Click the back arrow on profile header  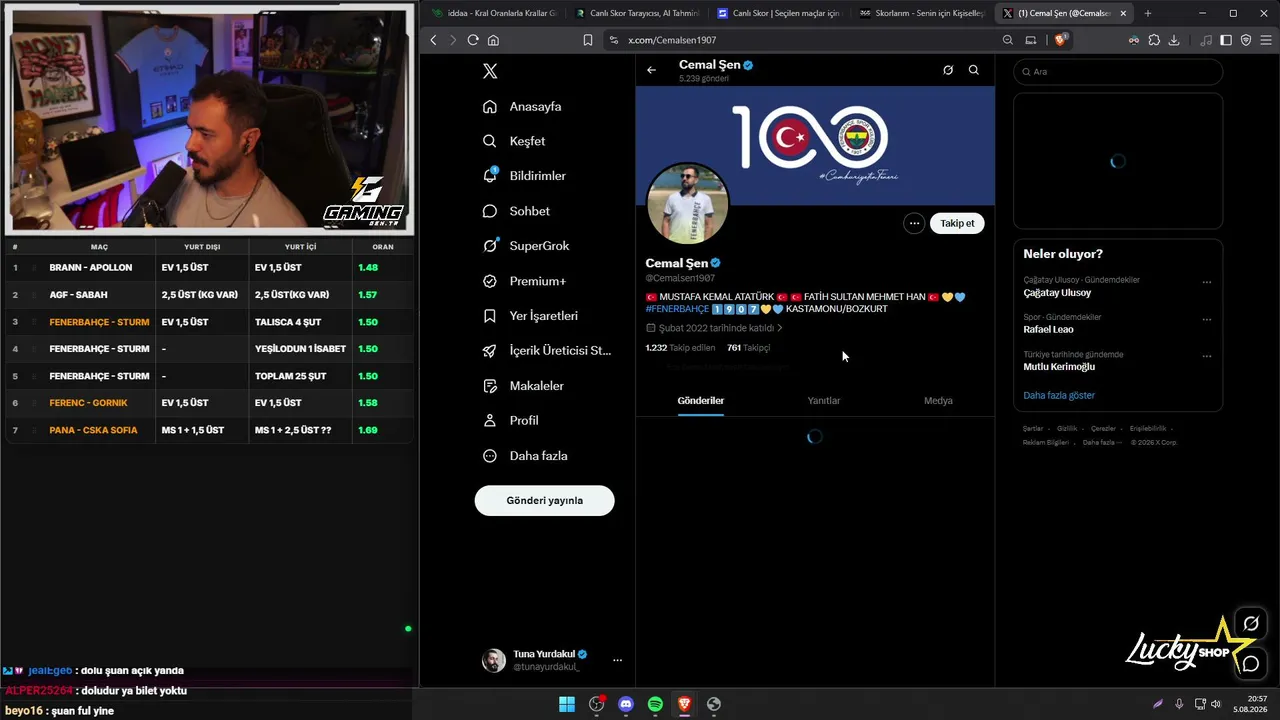click(x=652, y=70)
